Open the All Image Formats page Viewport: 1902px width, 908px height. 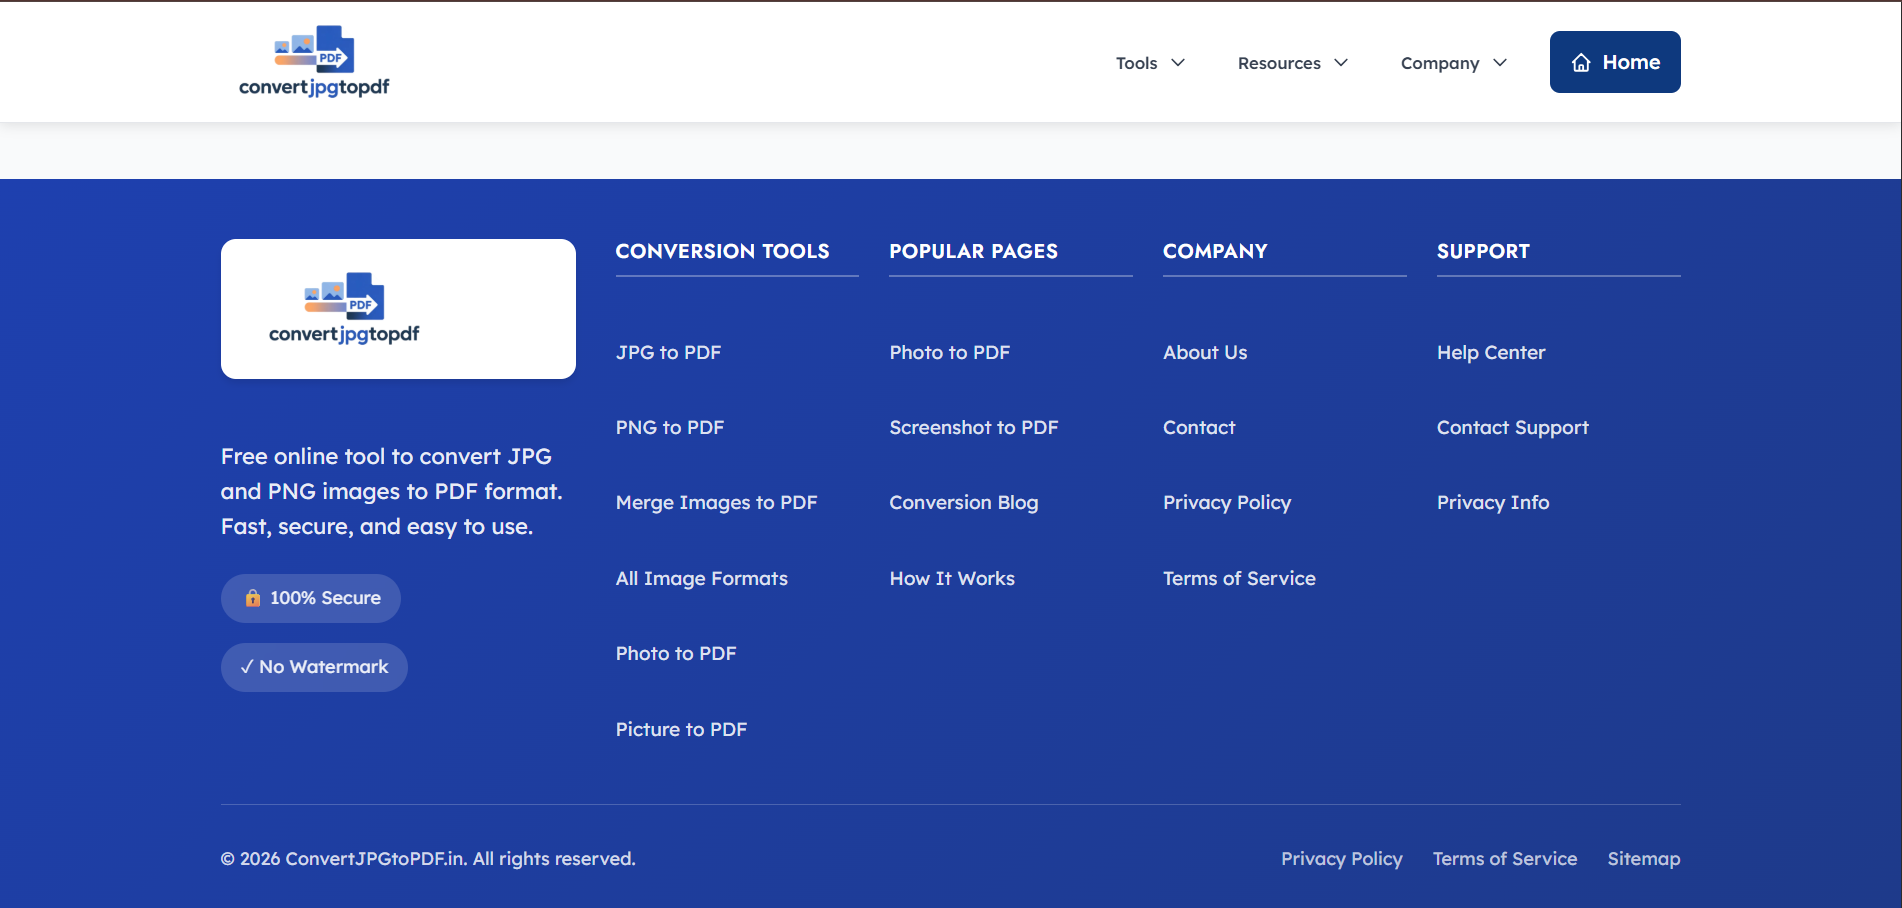[x=701, y=578]
